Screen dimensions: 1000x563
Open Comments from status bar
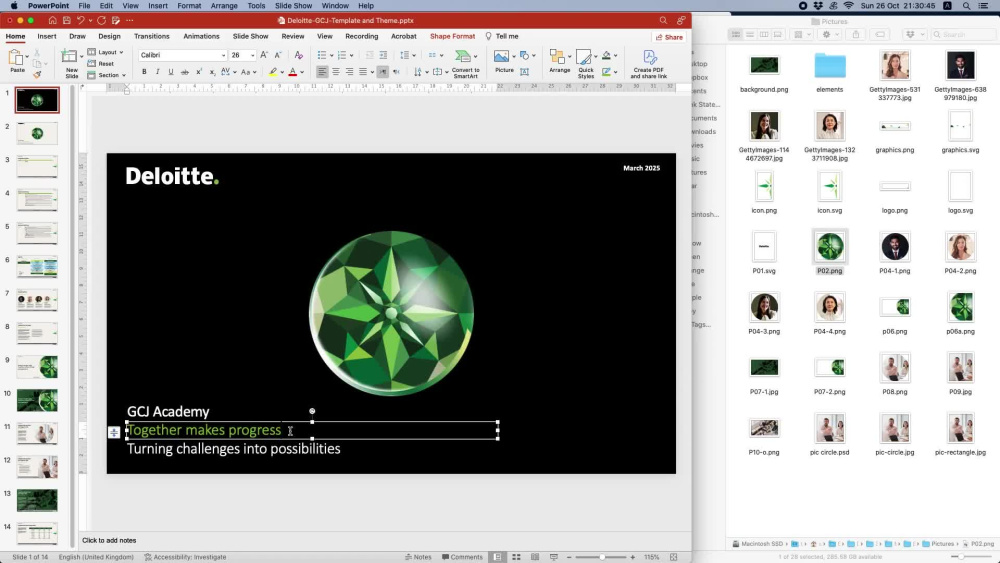(x=462, y=557)
